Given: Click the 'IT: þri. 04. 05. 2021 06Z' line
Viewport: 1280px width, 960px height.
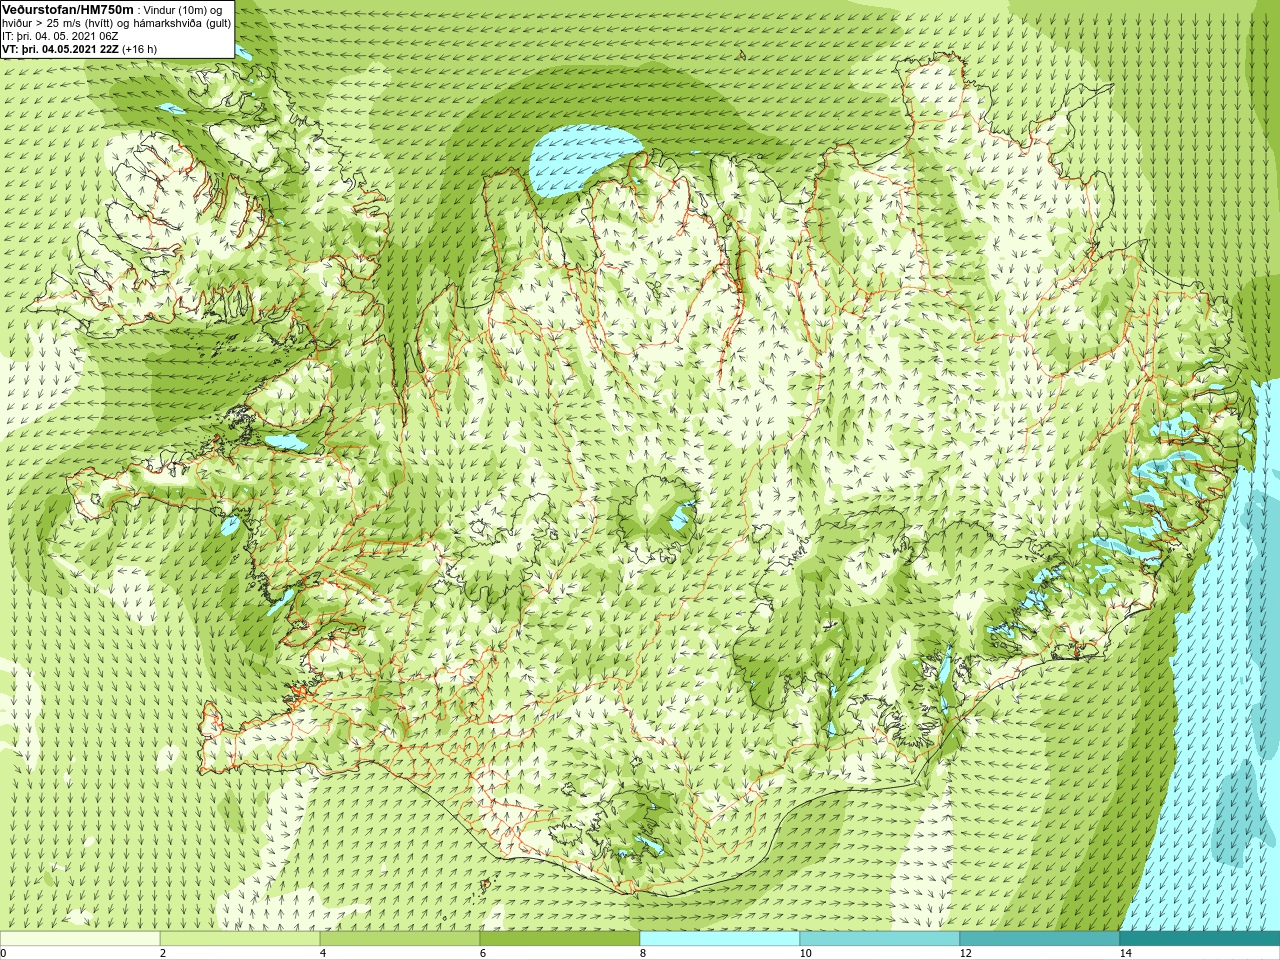Looking at the screenshot, I should coord(60,36).
